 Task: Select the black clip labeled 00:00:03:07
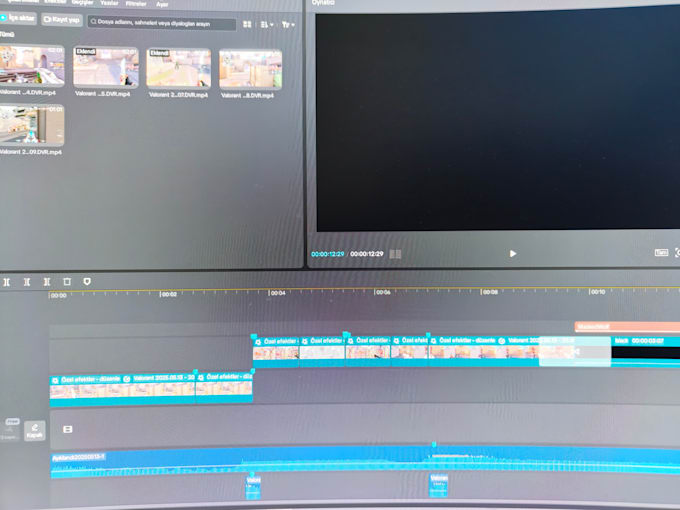pyautogui.click(x=645, y=350)
